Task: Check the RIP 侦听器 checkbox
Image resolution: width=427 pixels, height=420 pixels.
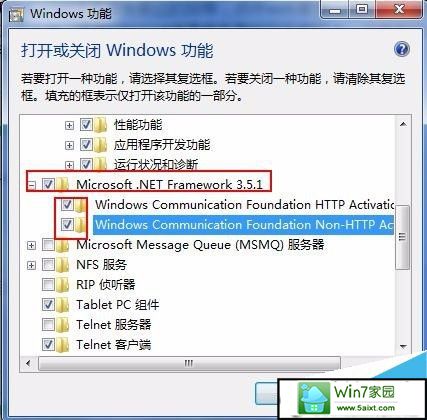Action: (48, 284)
